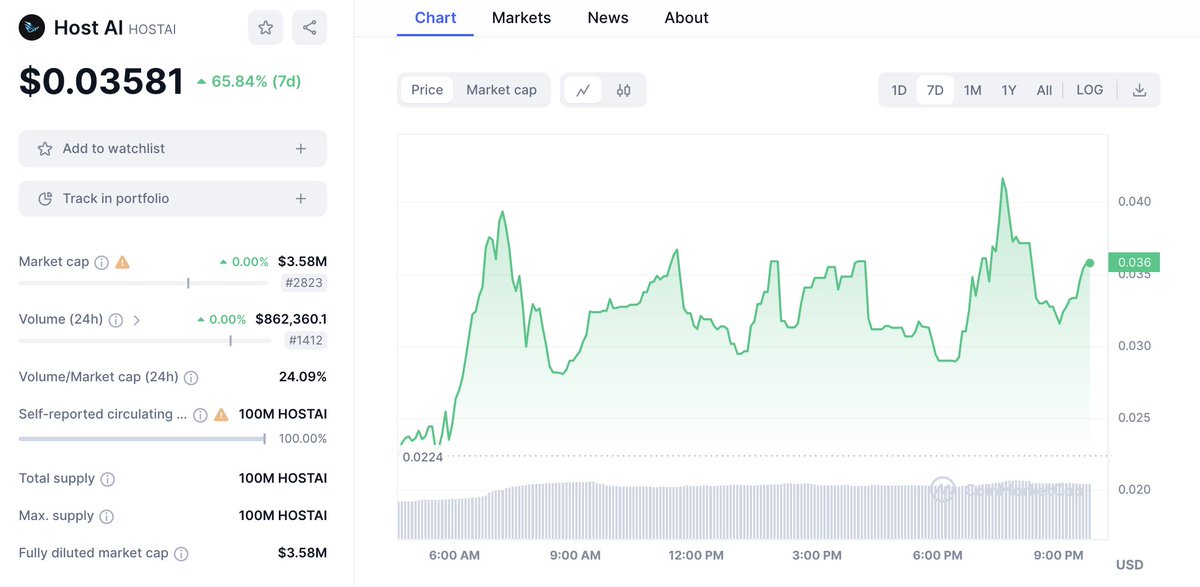Click the plus icon on Track in portfolio
The image size is (1200, 587).
pos(301,198)
